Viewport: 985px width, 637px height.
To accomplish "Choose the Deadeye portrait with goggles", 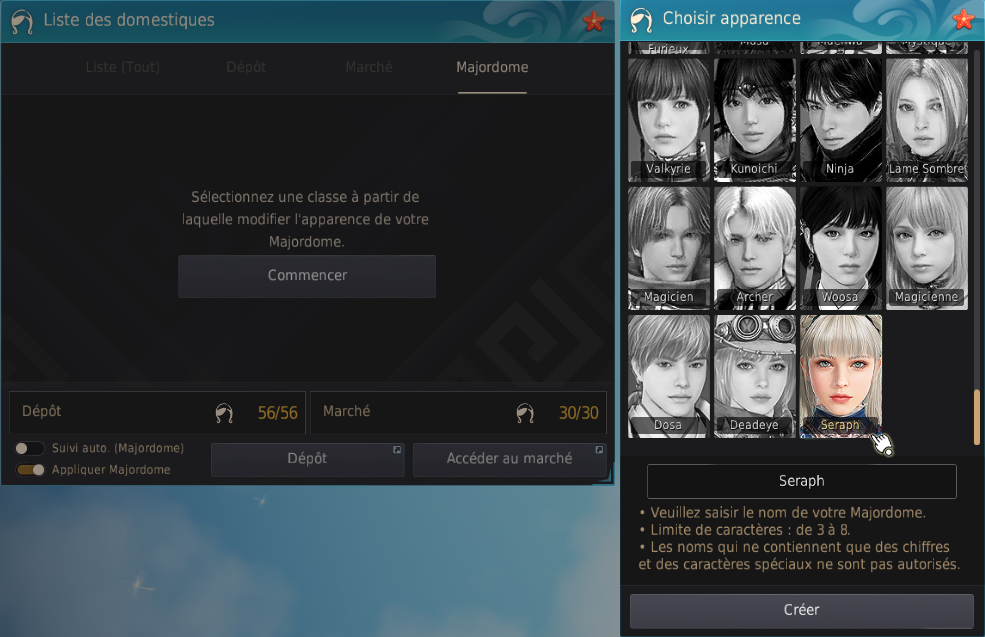I will tap(754, 376).
